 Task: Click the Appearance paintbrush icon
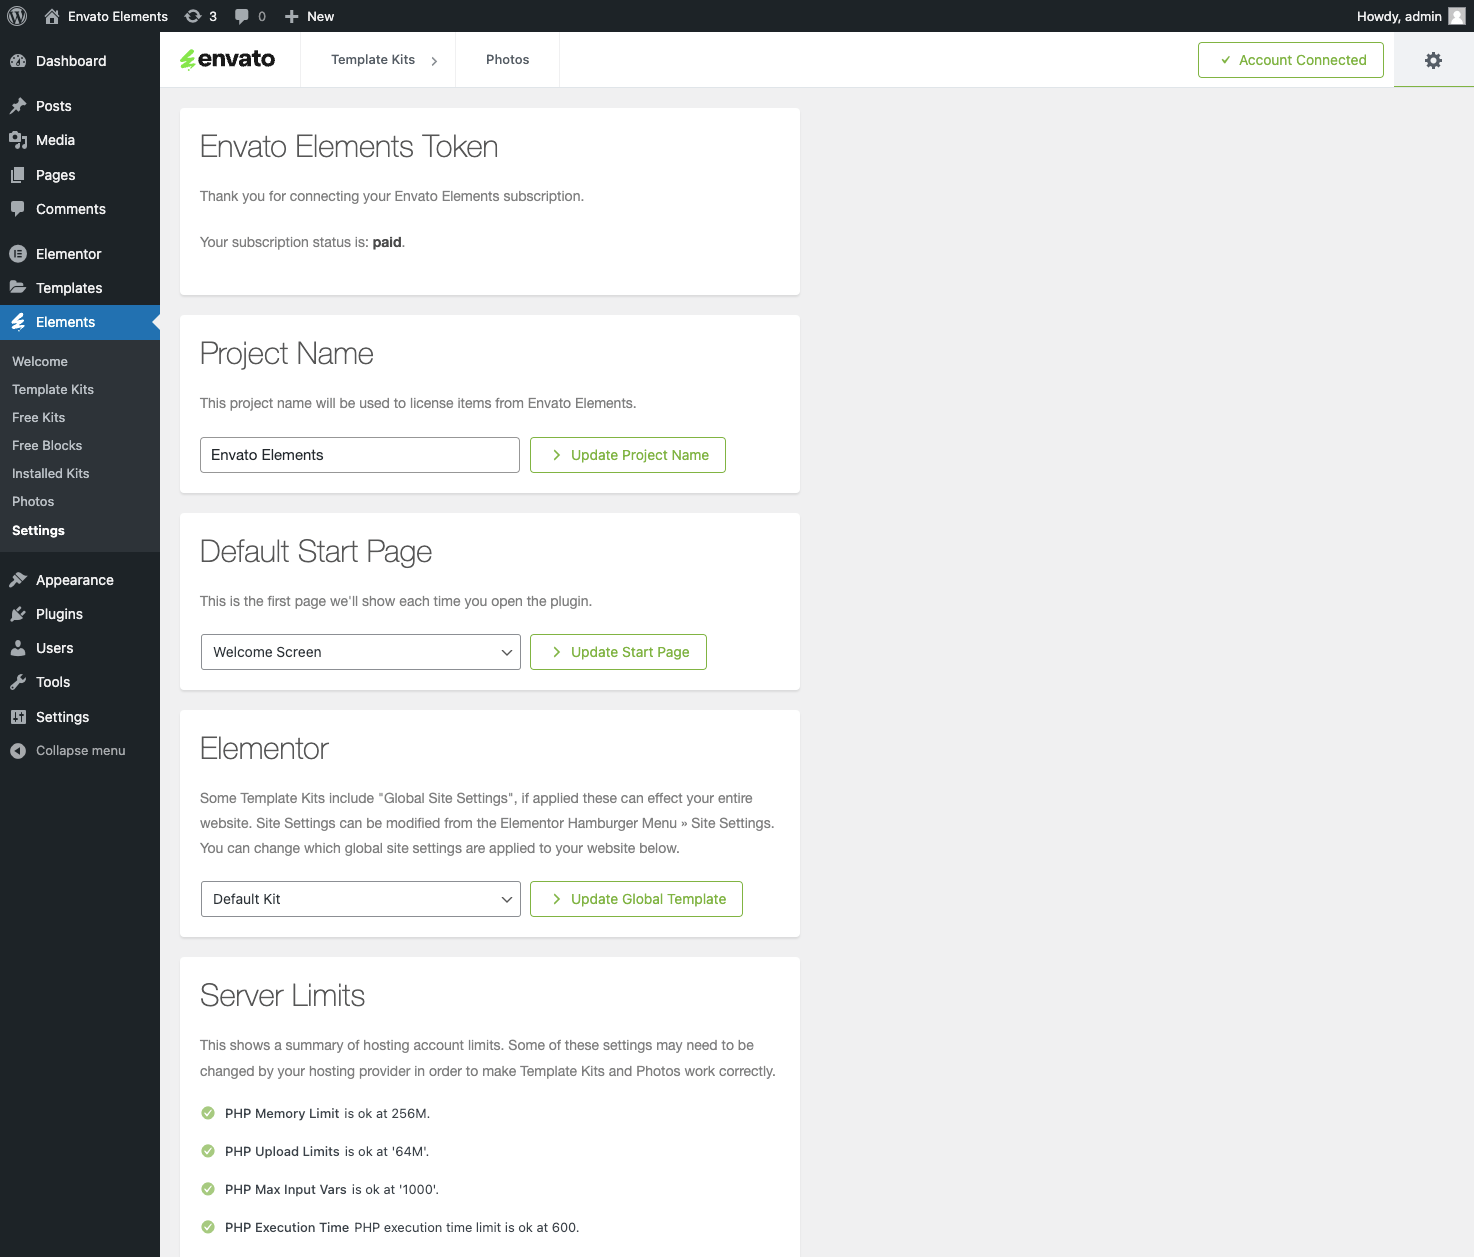coord(18,580)
